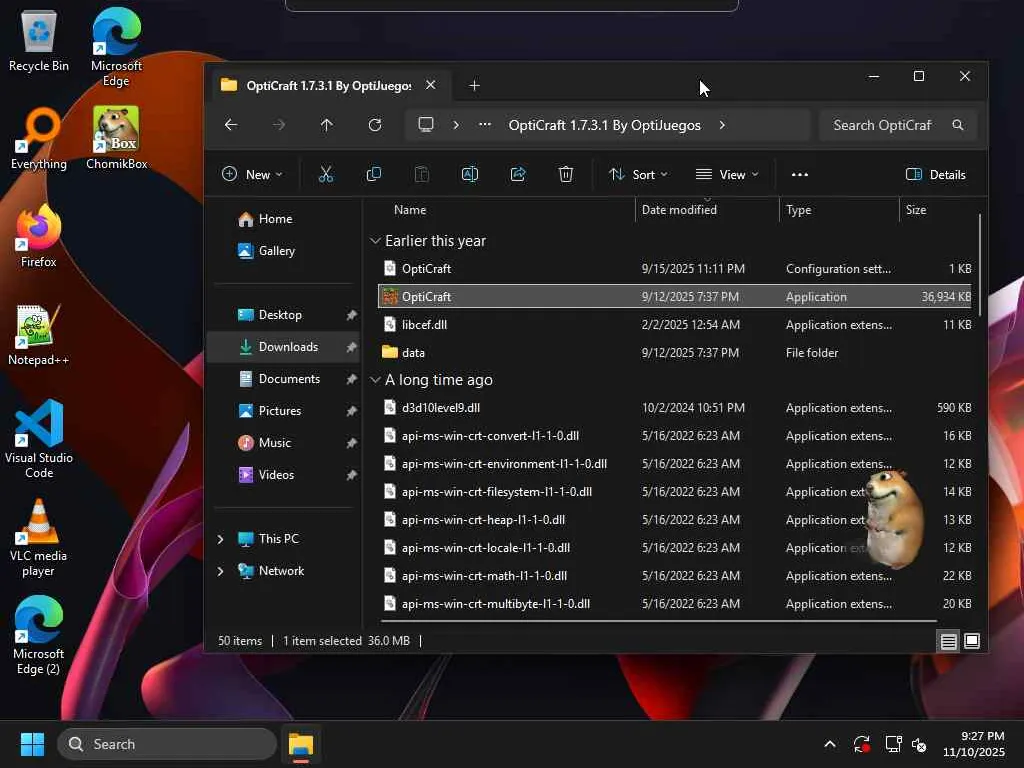The width and height of the screenshot is (1024, 768).
Task: Click the search magnifier in Search OptiCraf box
Action: pyautogui.click(x=957, y=125)
